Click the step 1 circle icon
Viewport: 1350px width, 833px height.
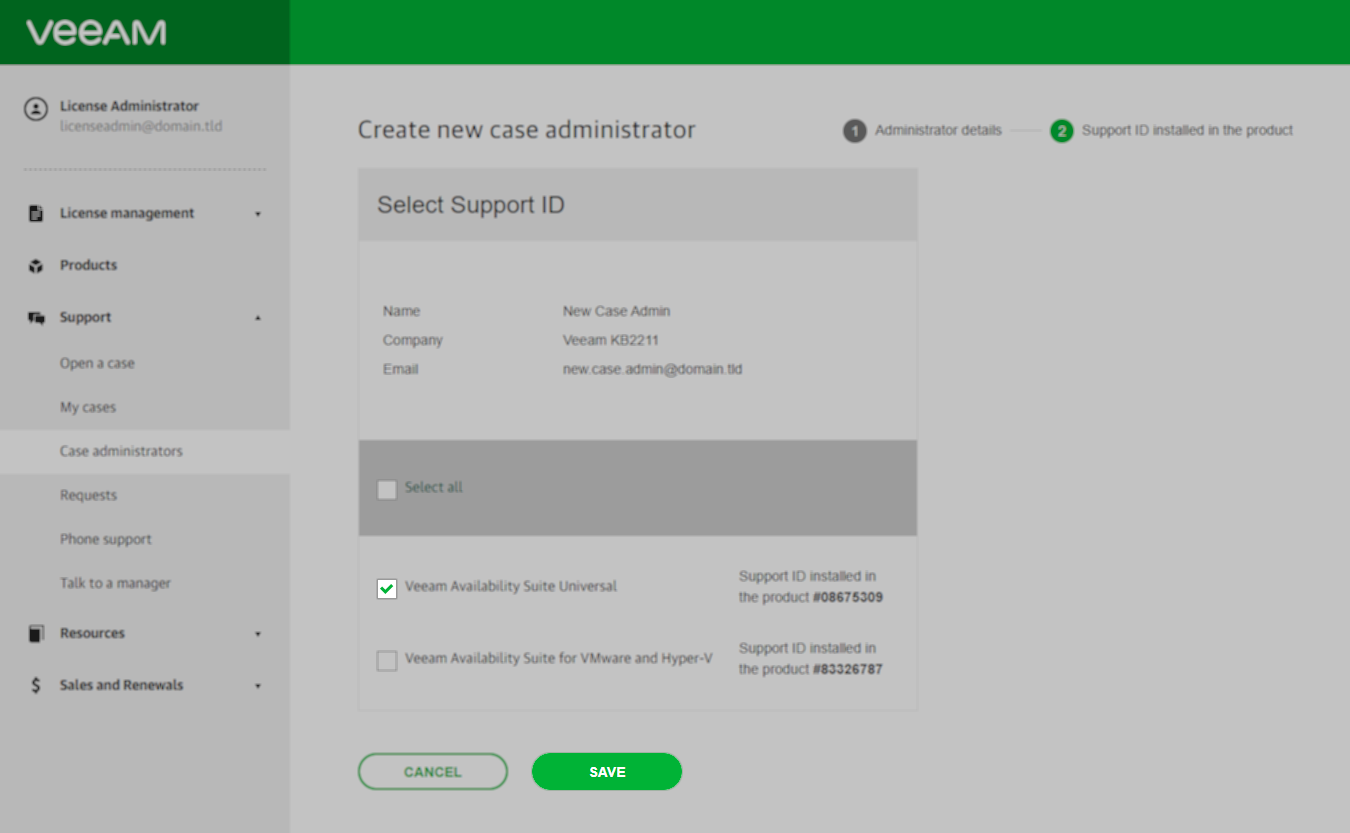click(854, 131)
